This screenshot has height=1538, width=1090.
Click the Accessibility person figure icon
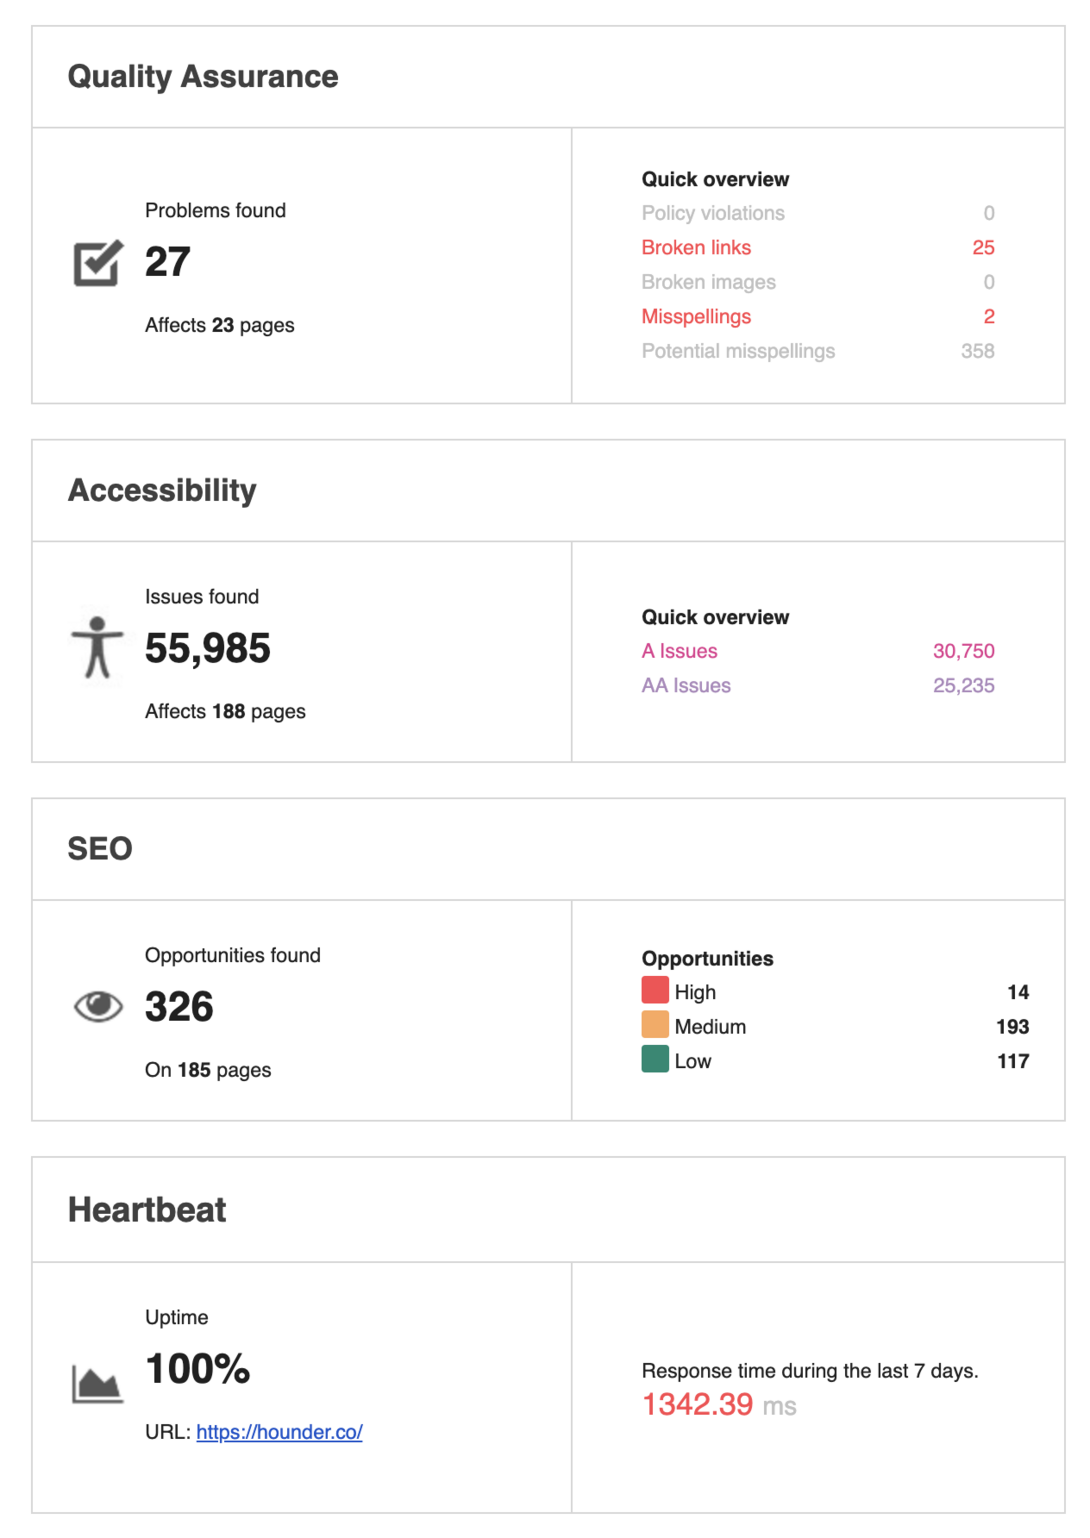click(97, 648)
